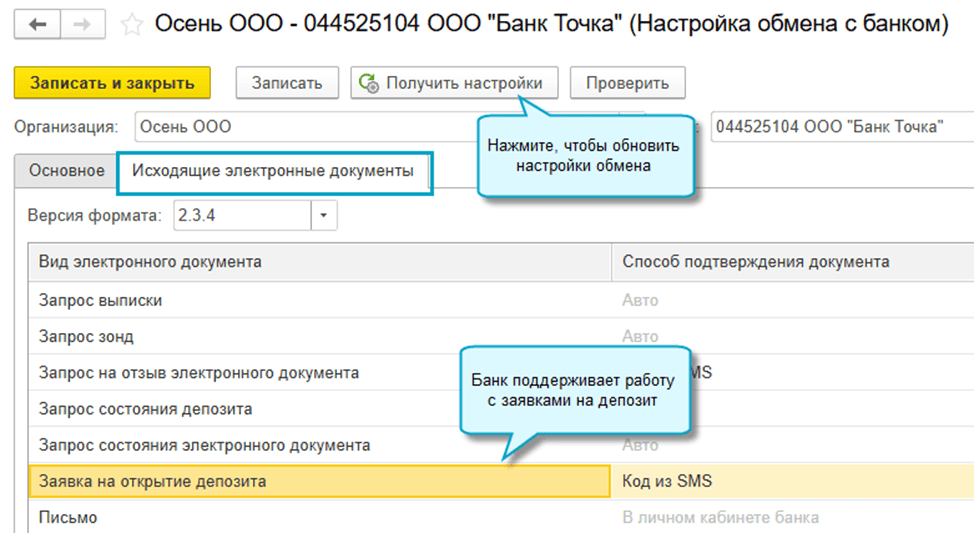The width and height of the screenshot is (974, 533).
Task: Click 'Авто' value for 'Запрос выписки'
Action: 640,300
